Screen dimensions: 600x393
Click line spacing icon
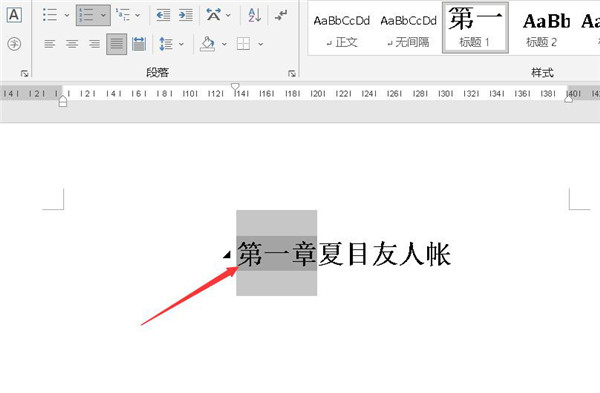(166, 44)
